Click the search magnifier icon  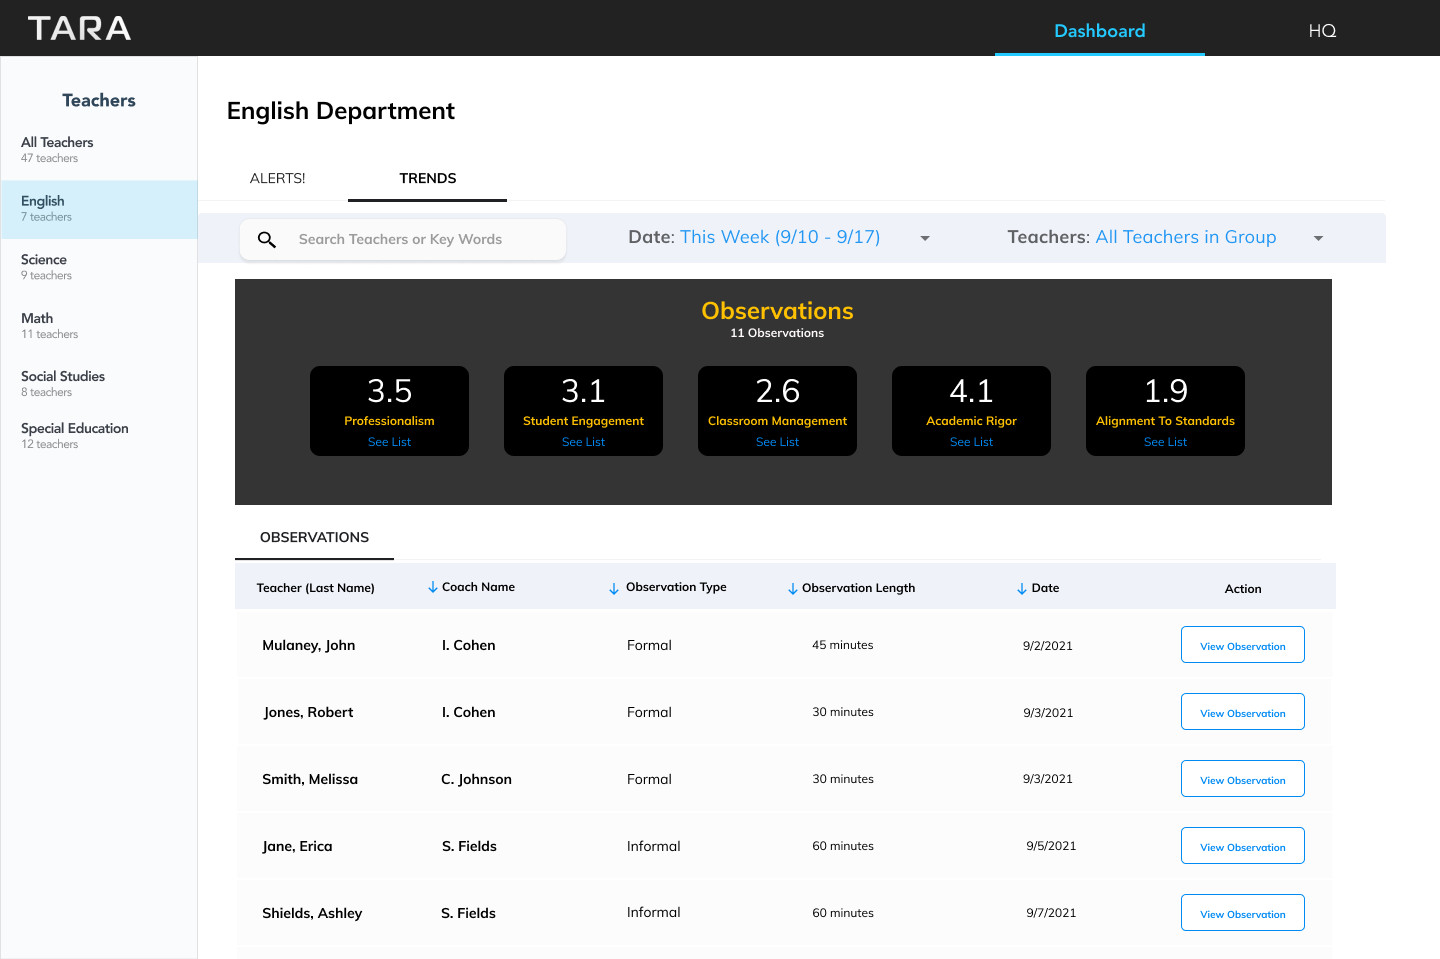click(267, 240)
